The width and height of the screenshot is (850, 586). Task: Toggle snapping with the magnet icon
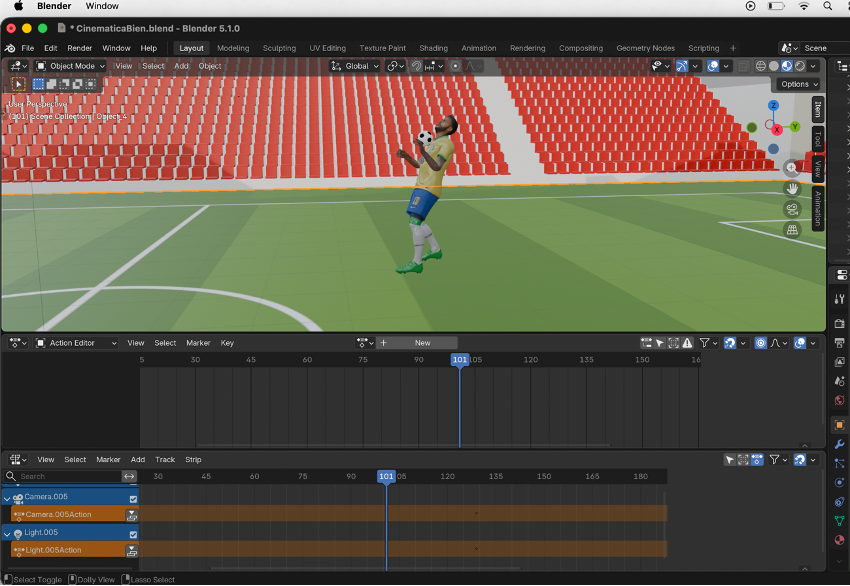coord(418,66)
